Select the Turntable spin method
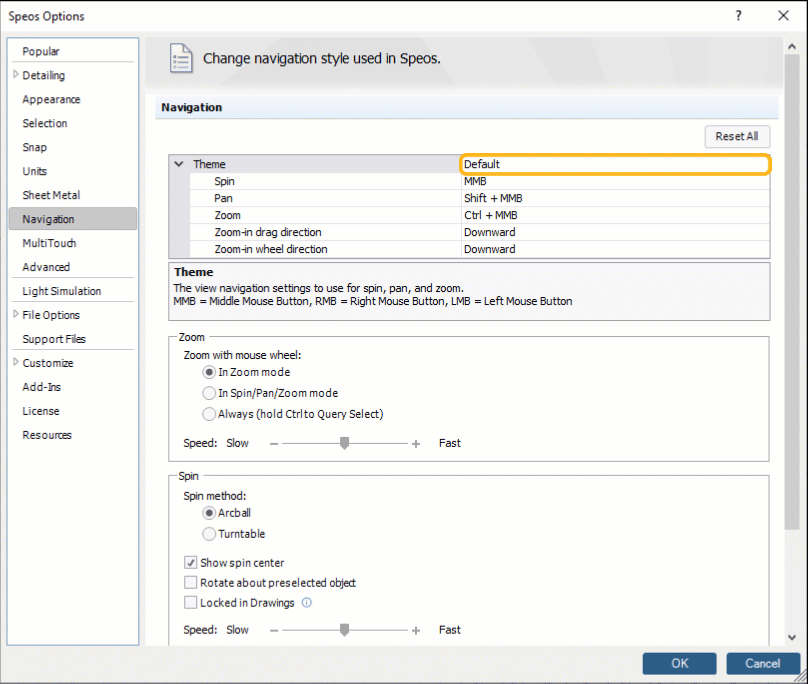Viewport: 808px width, 684px height. [x=209, y=533]
